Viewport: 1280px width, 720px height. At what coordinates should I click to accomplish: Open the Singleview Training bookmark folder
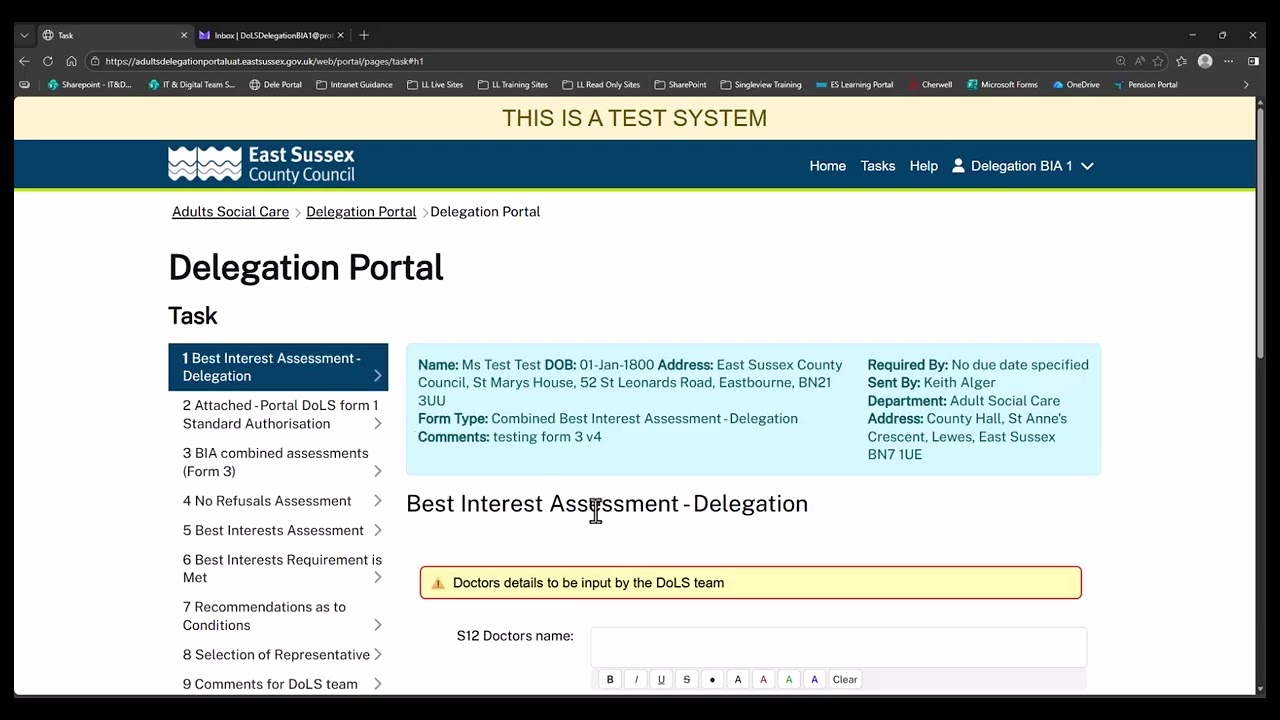coord(761,85)
